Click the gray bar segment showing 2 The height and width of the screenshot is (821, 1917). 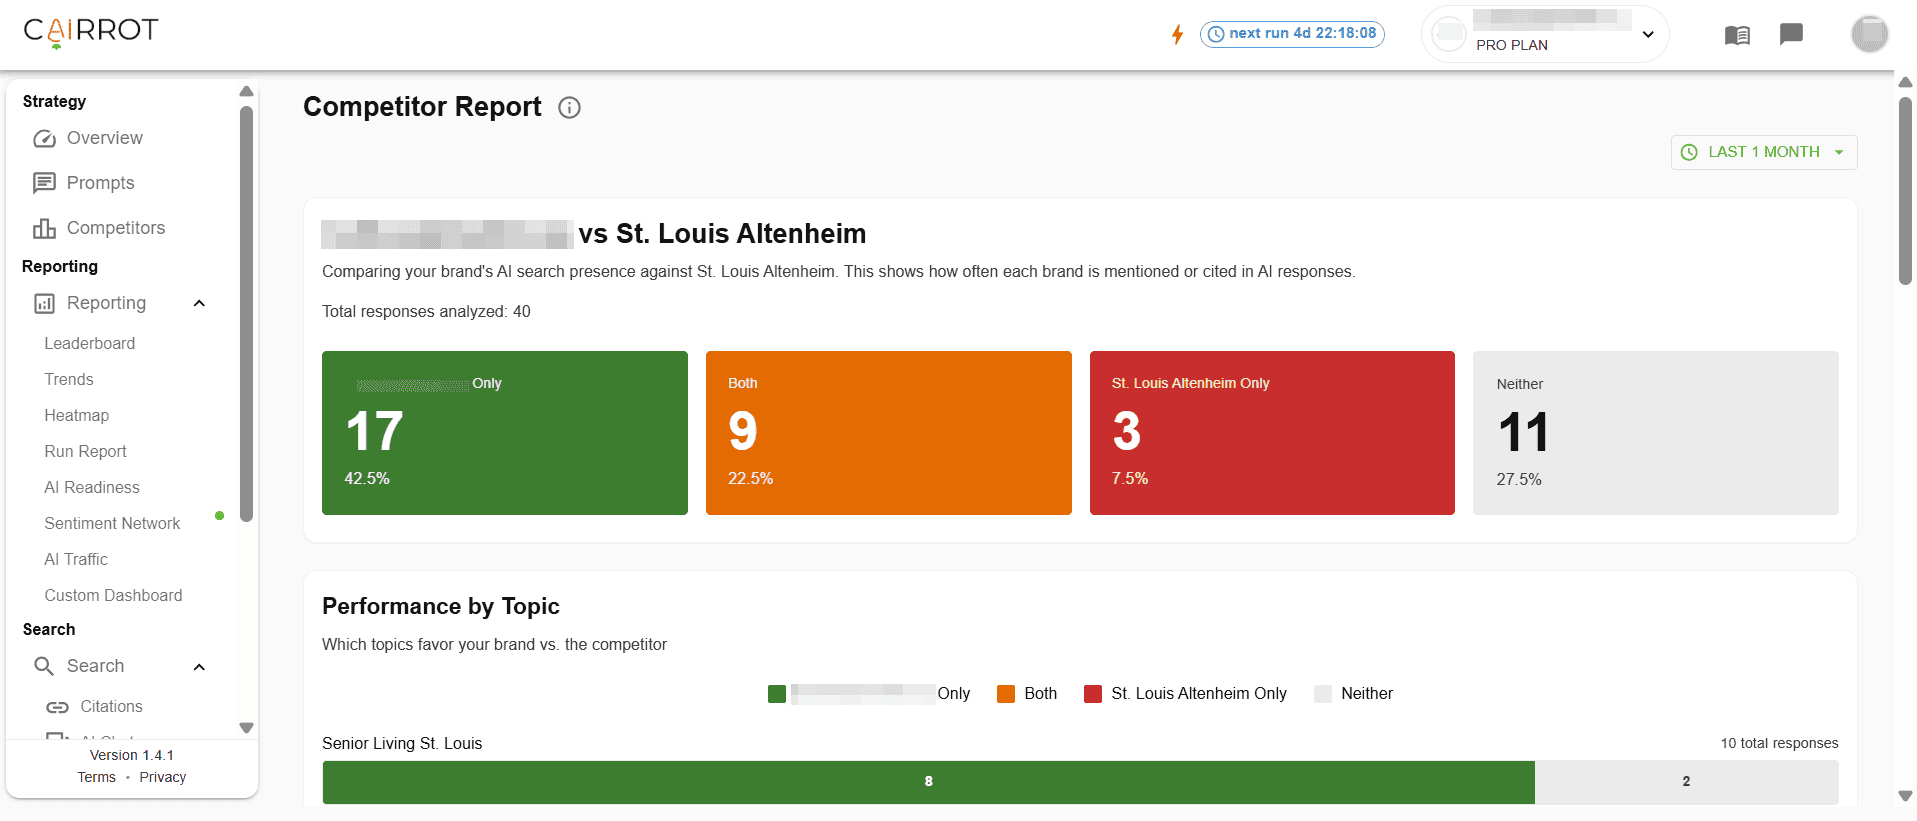(1687, 782)
